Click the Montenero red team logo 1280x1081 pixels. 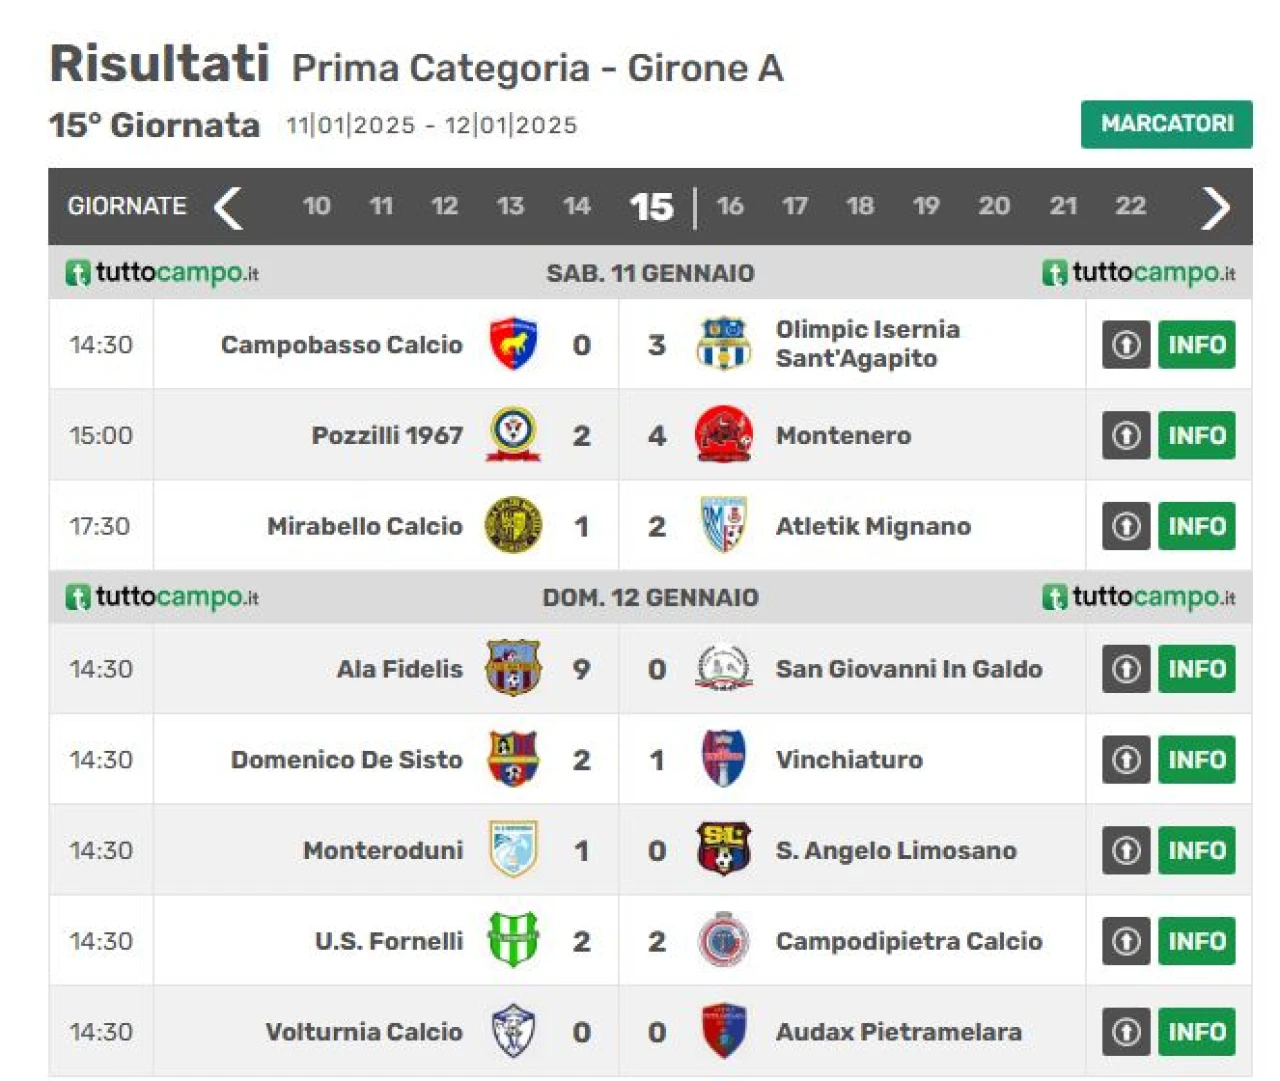coord(723,434)
